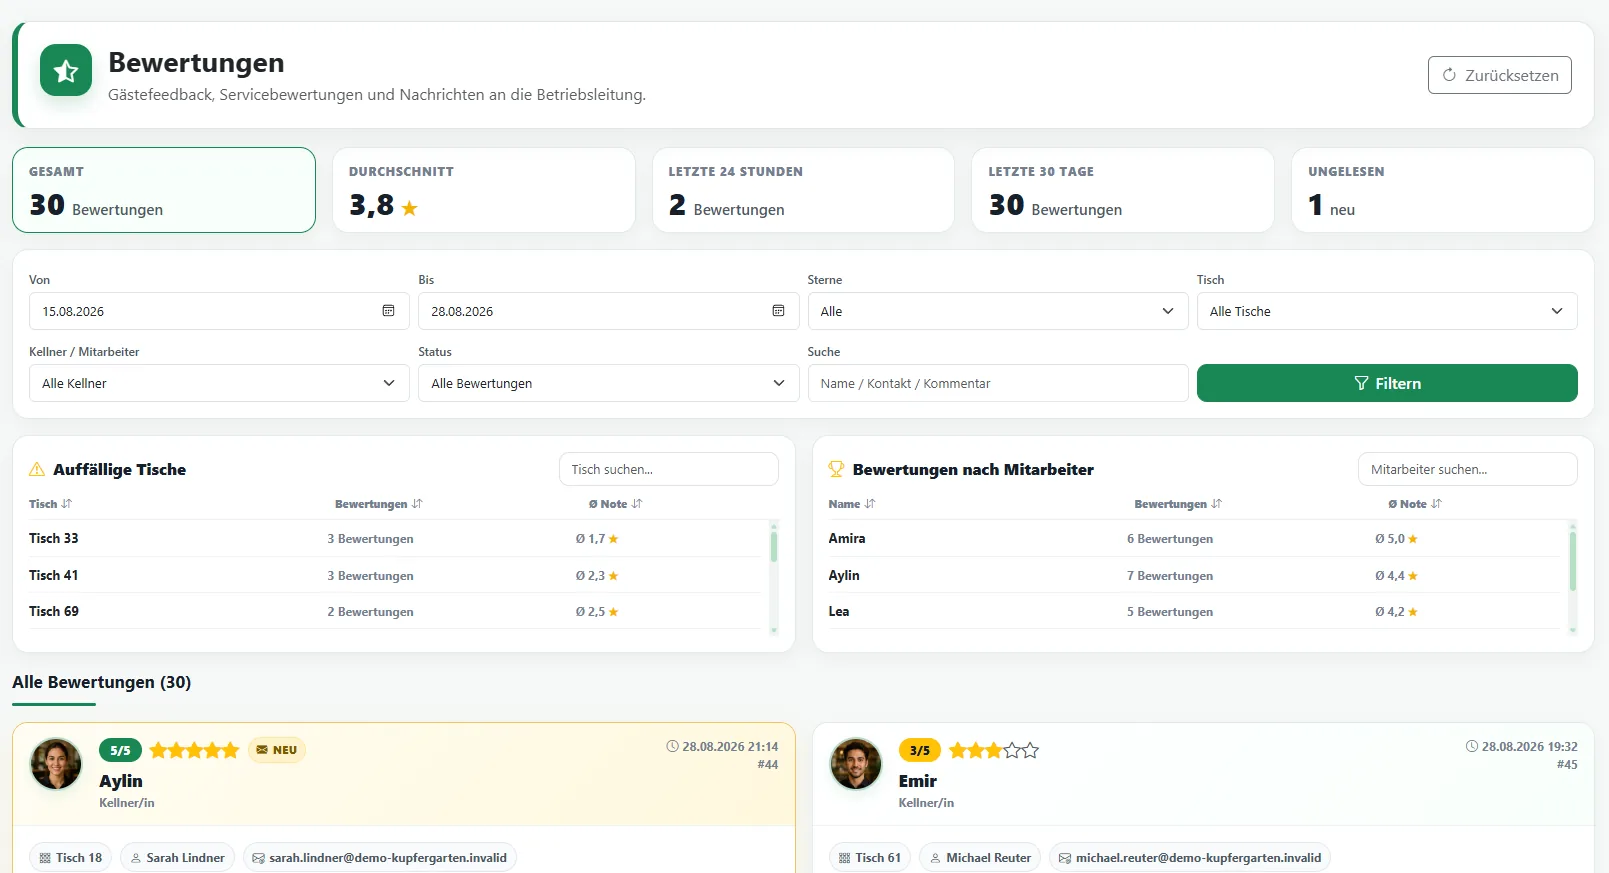Sort Auffällige Tische by Tisch column
The image size is (1609, 873).
click(50, 504)
